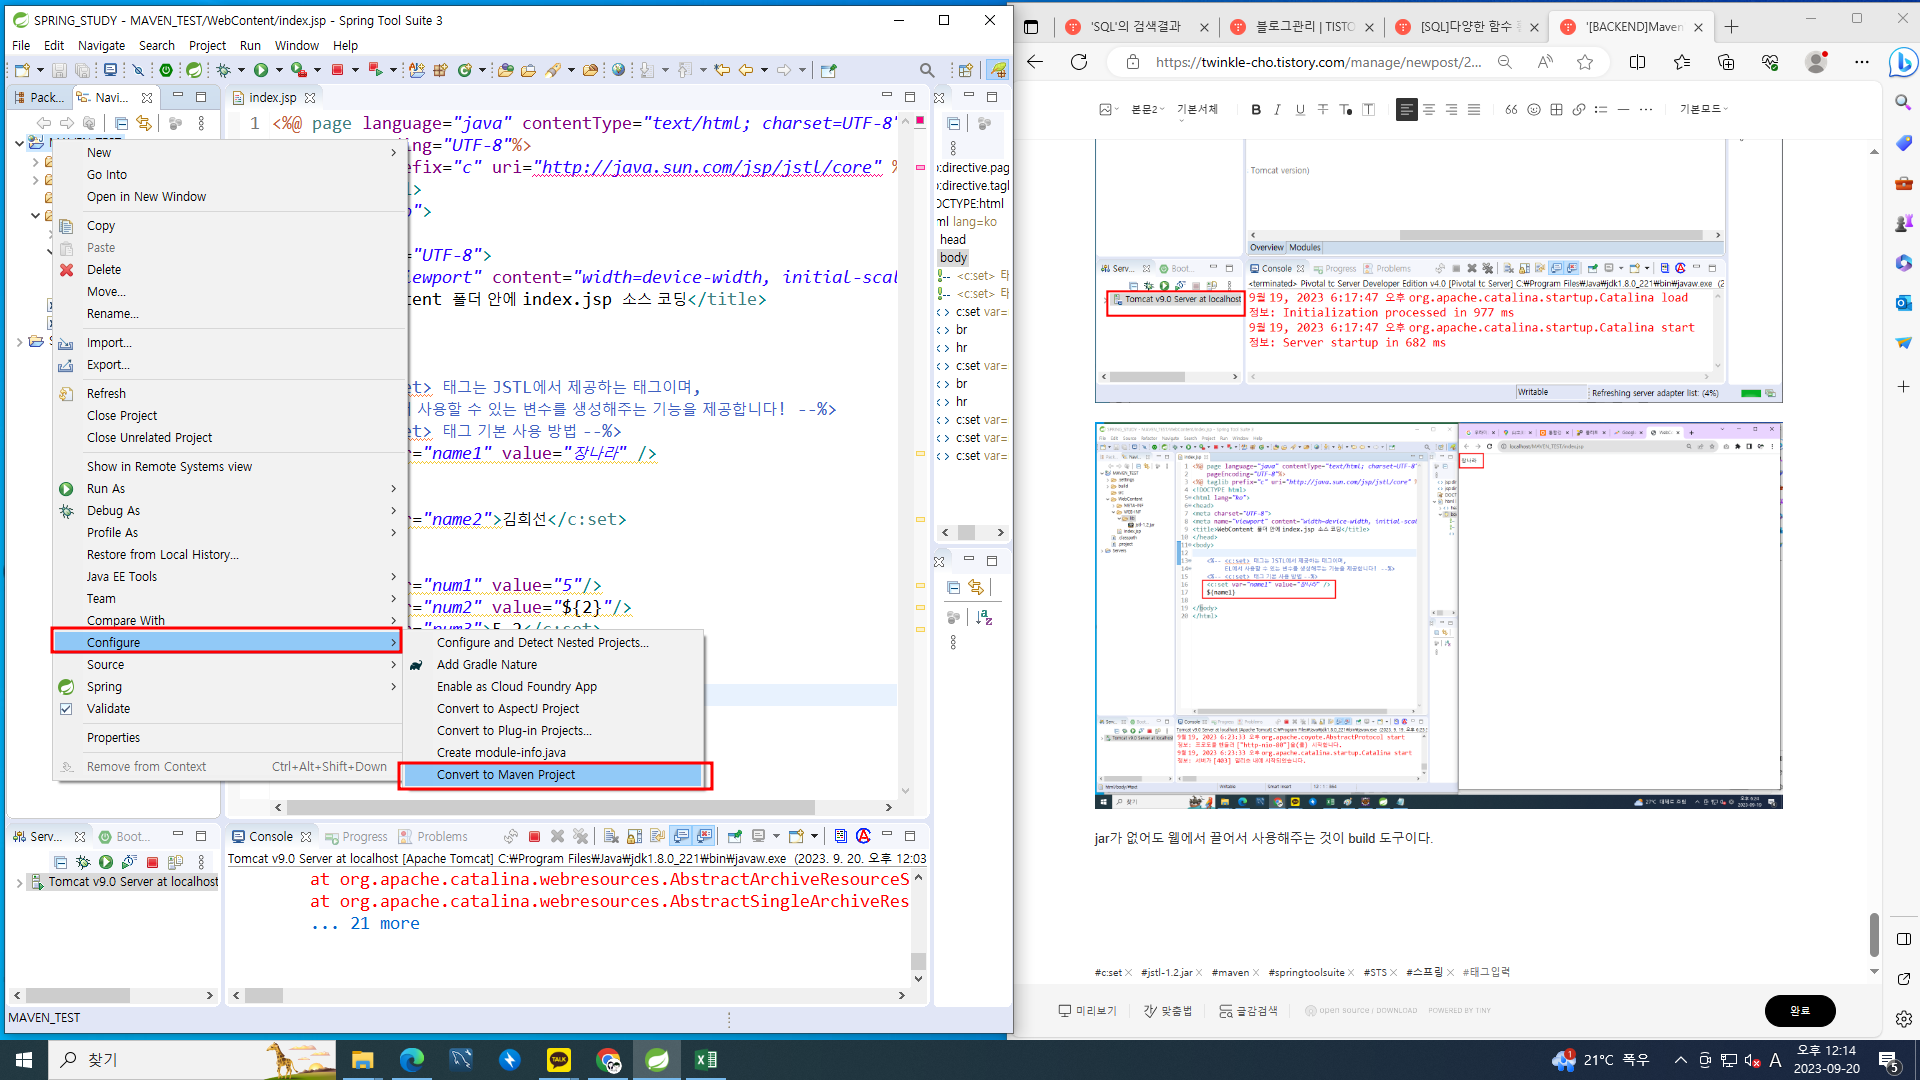Click the 완료 publish button

[1799, 1011]
